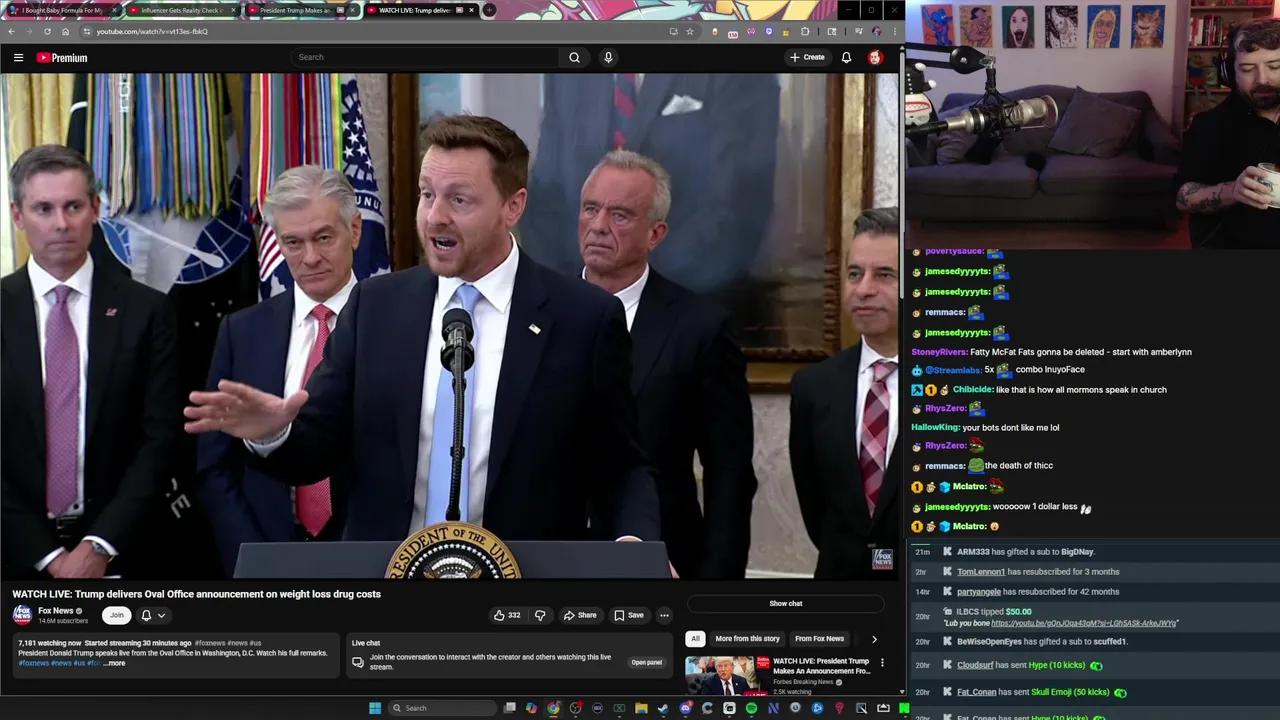Click the Join channel button
Viewport: 1280px width, 720px height.
pyautogui.click(x=117, y=615)
